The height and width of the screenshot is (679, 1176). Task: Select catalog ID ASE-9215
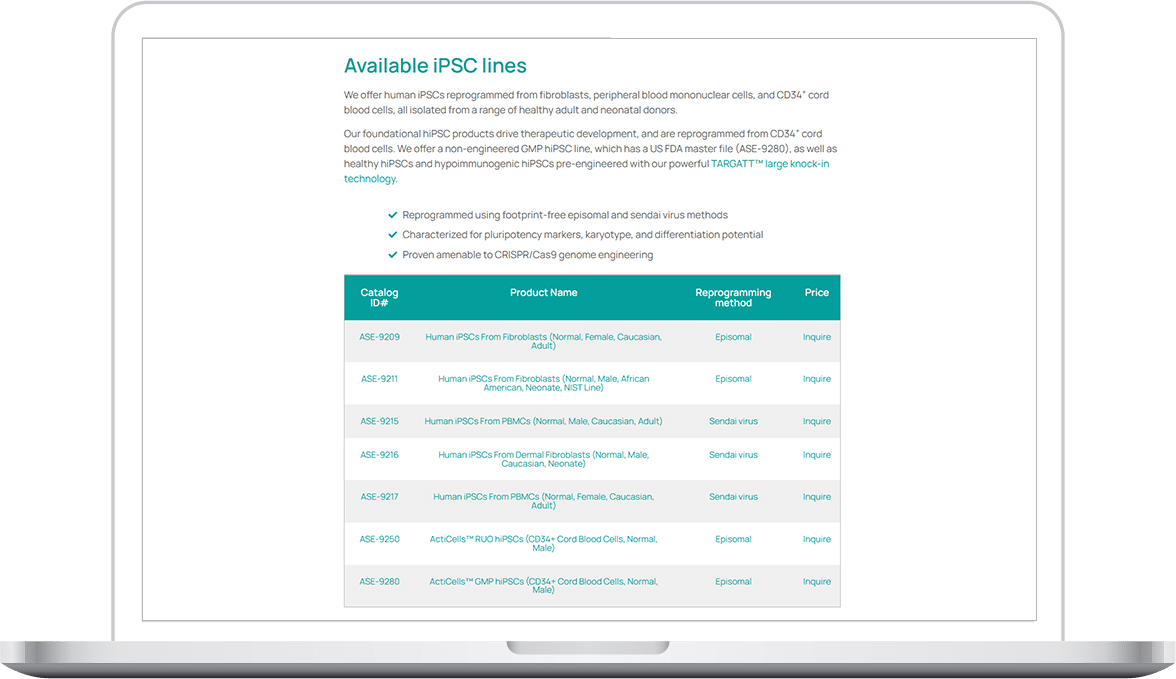379,421
